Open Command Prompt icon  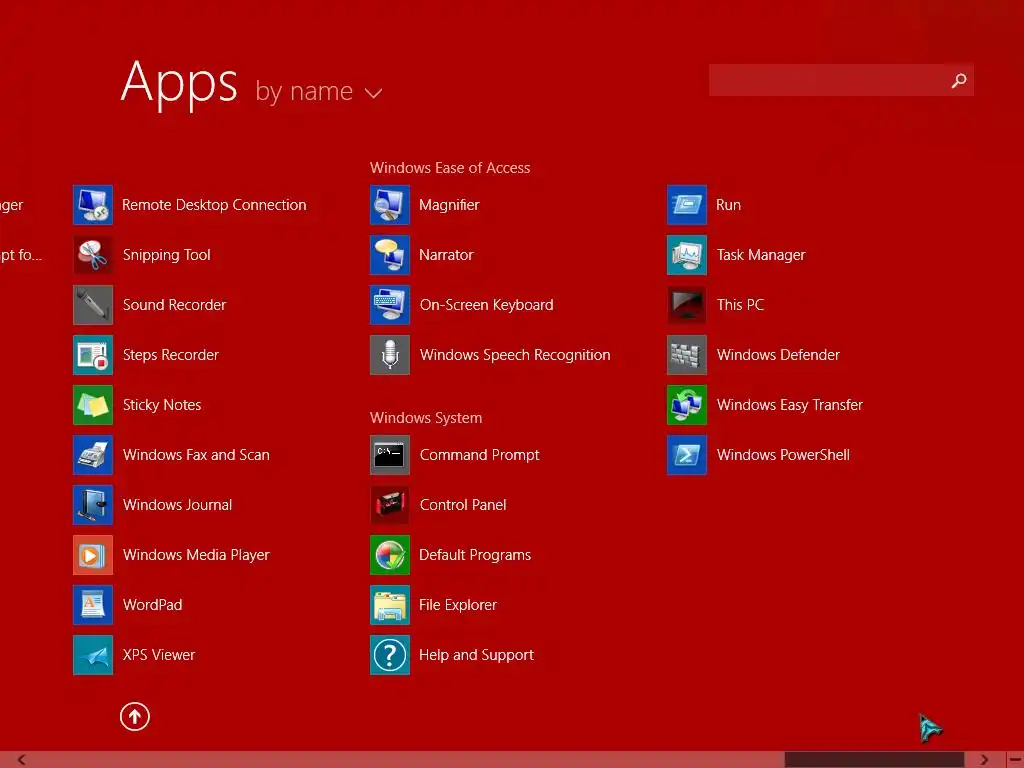tap(390, 455)
